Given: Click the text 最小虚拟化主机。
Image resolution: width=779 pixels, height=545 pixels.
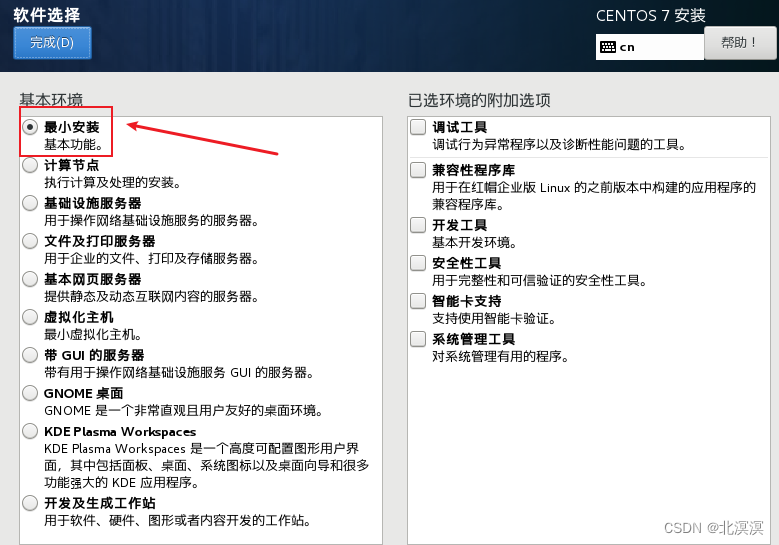Looking at the screenshot, I should point(93,334).
